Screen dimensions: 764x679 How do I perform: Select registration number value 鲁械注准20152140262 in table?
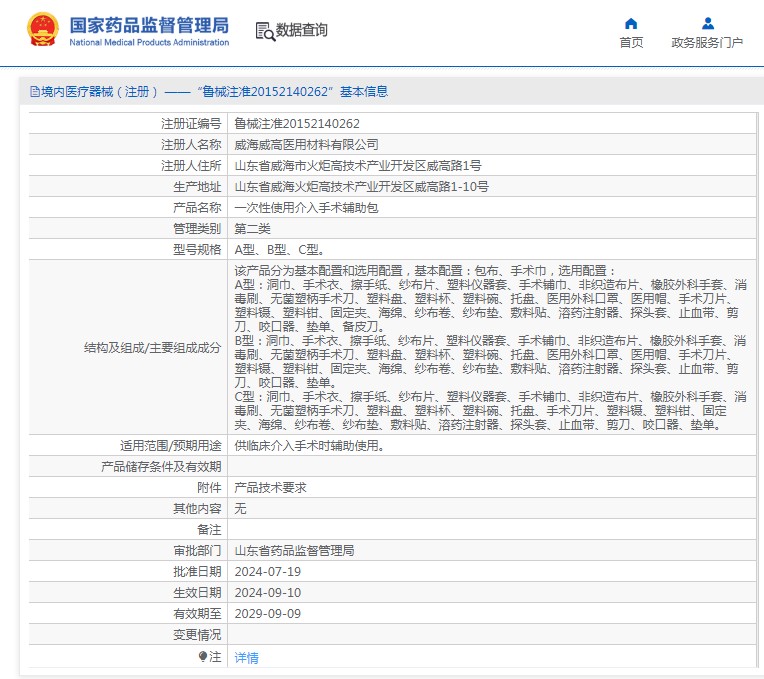(297, 124)
